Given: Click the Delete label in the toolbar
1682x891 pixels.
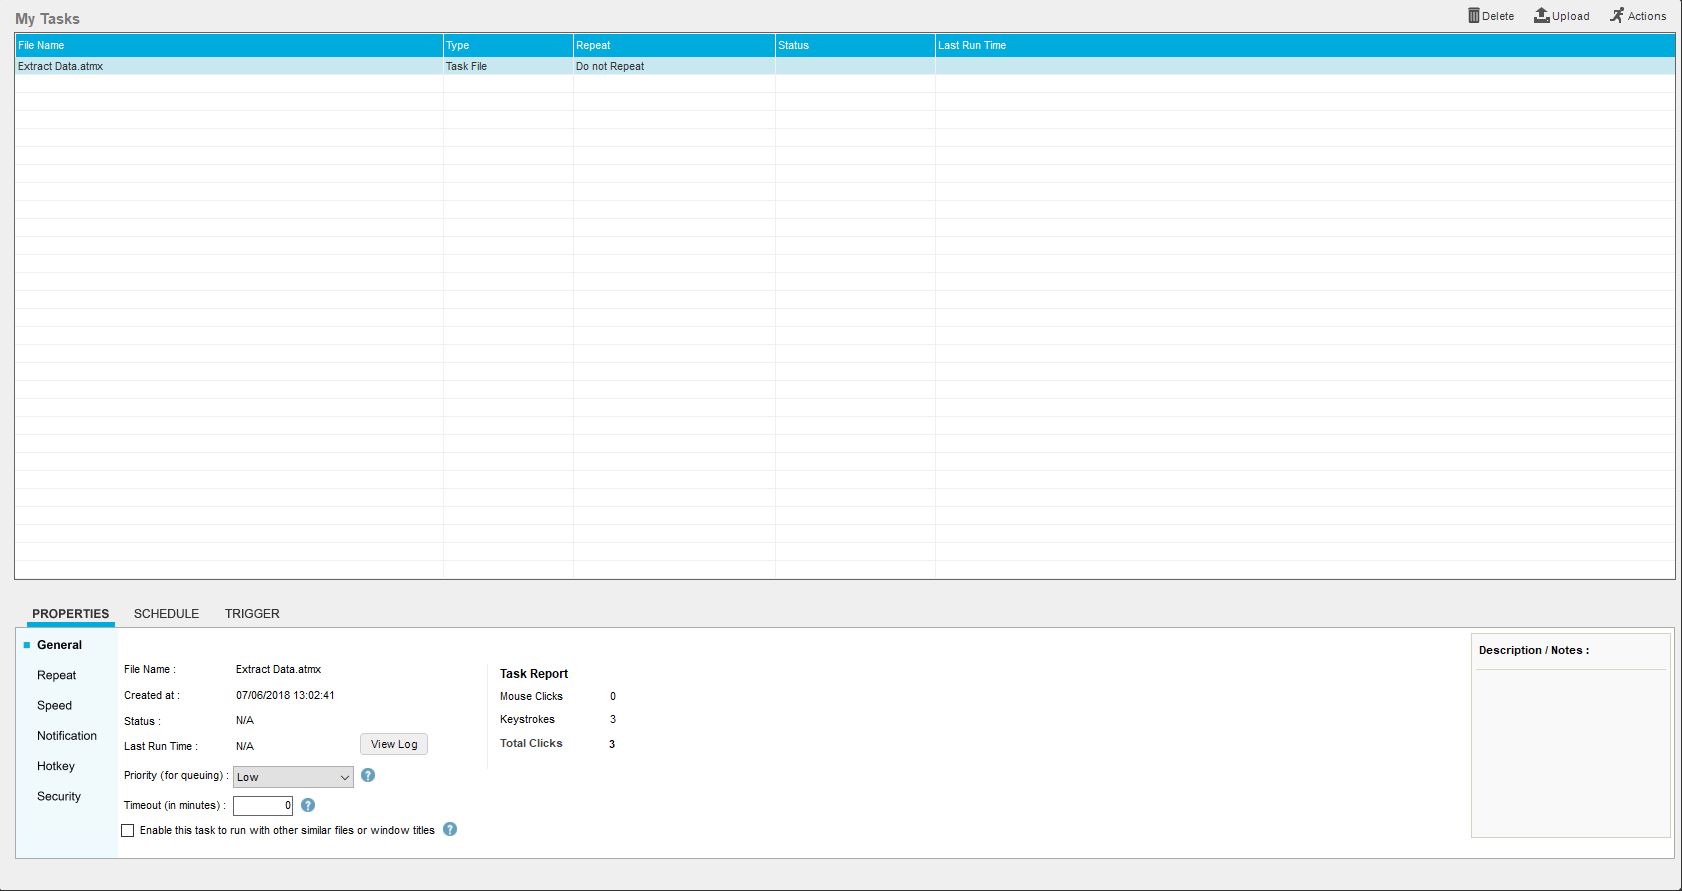Looking at the screenshot, I should [x=1498, y=16].
